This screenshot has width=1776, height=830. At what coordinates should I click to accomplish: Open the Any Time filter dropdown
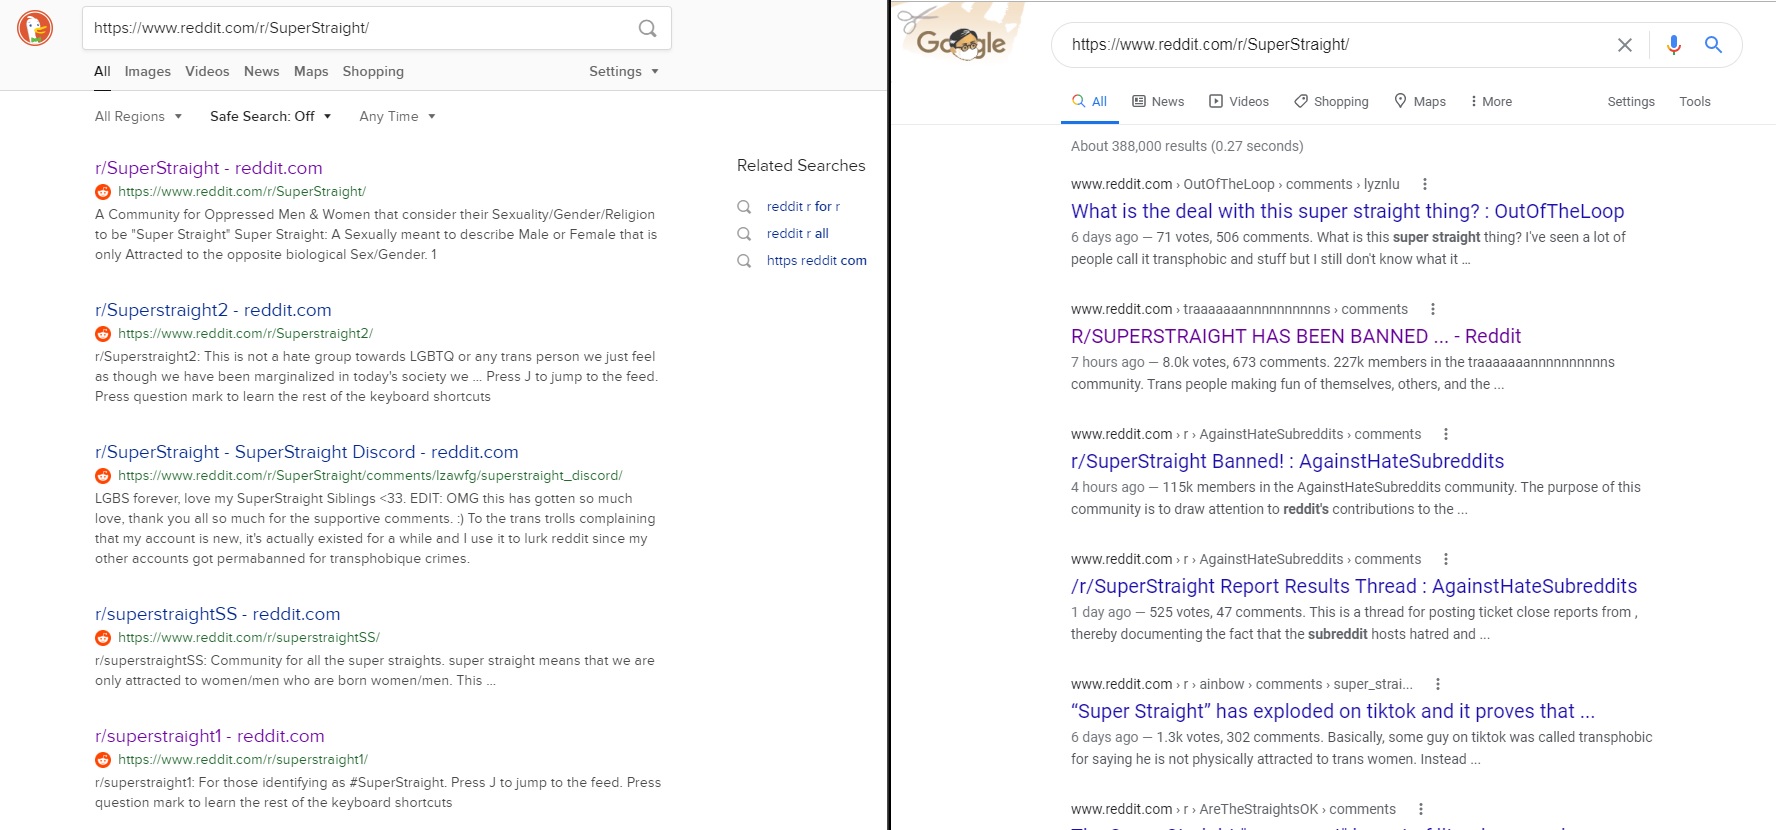397,117
